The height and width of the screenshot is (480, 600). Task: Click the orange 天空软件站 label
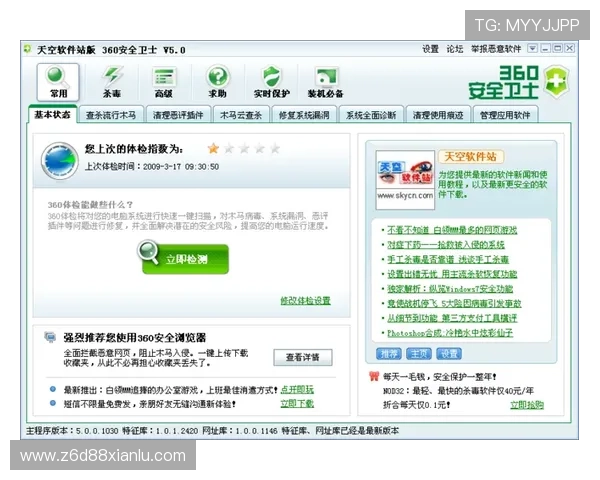coord(471,157)
